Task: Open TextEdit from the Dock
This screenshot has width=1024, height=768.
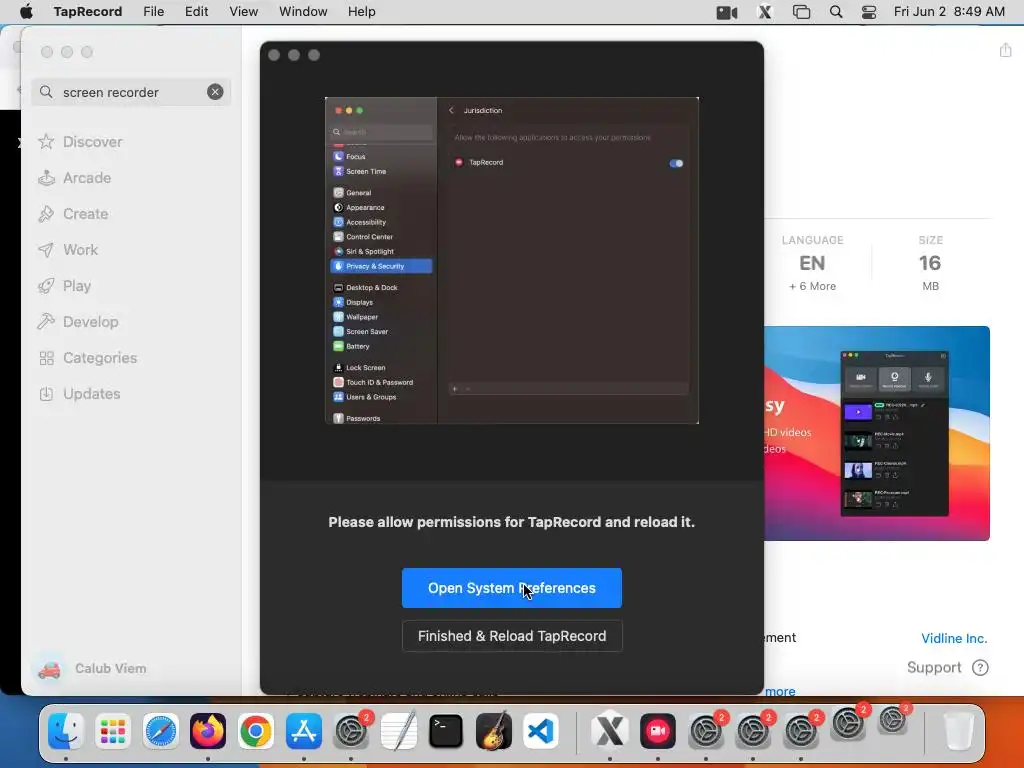Action: [x=398, y=731]
